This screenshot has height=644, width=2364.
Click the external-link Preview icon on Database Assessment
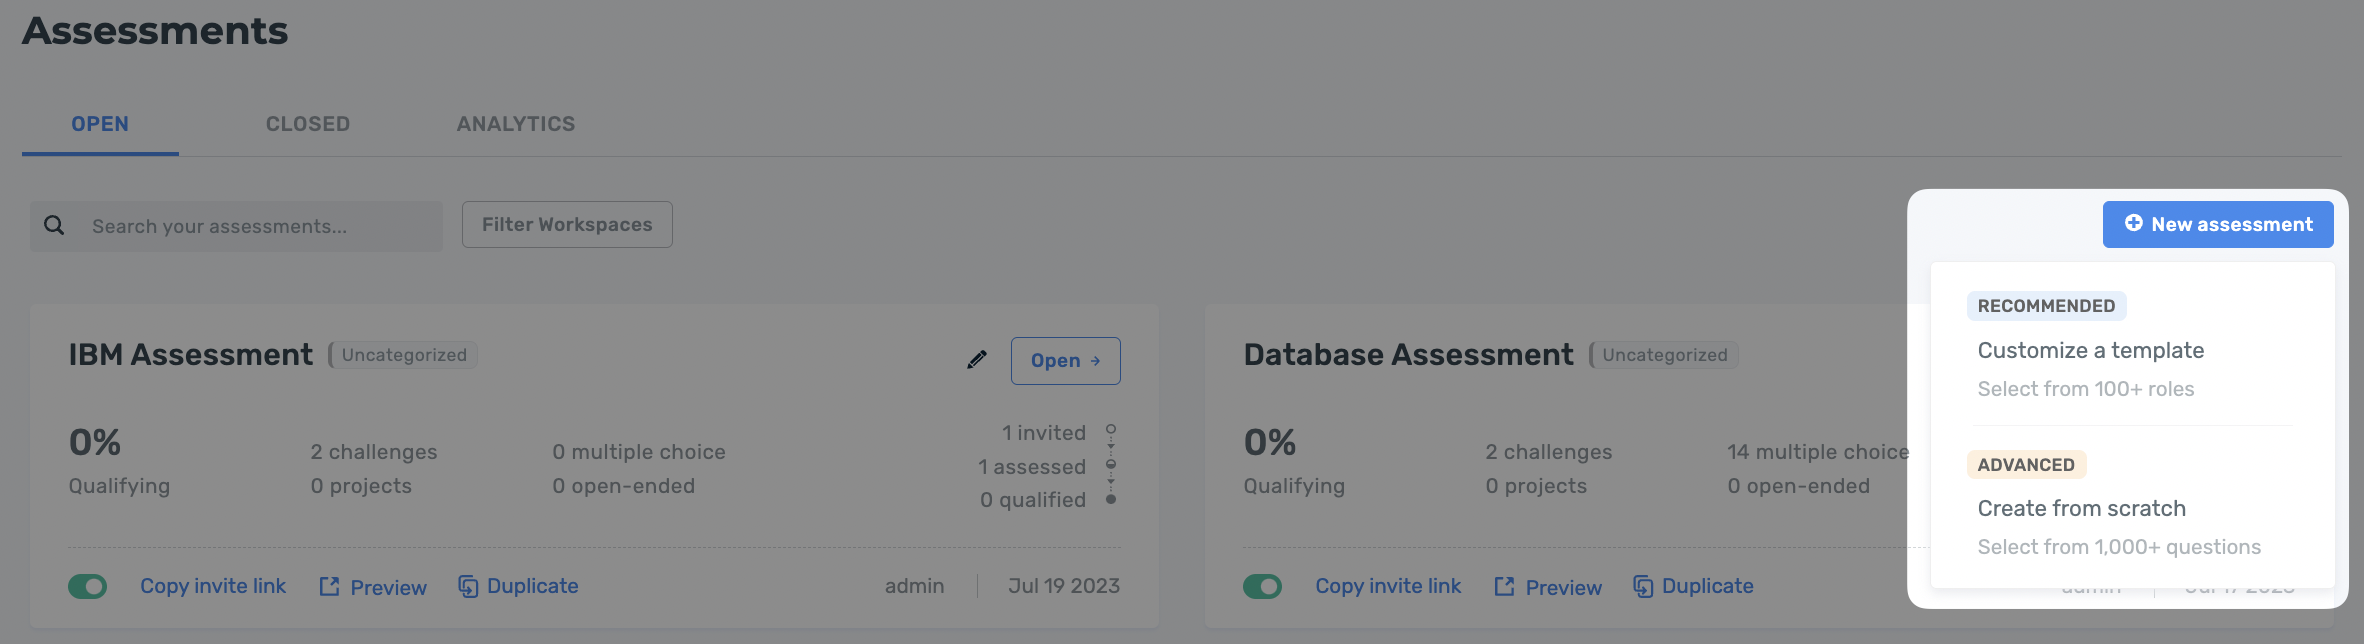[x=1504, y=587]
